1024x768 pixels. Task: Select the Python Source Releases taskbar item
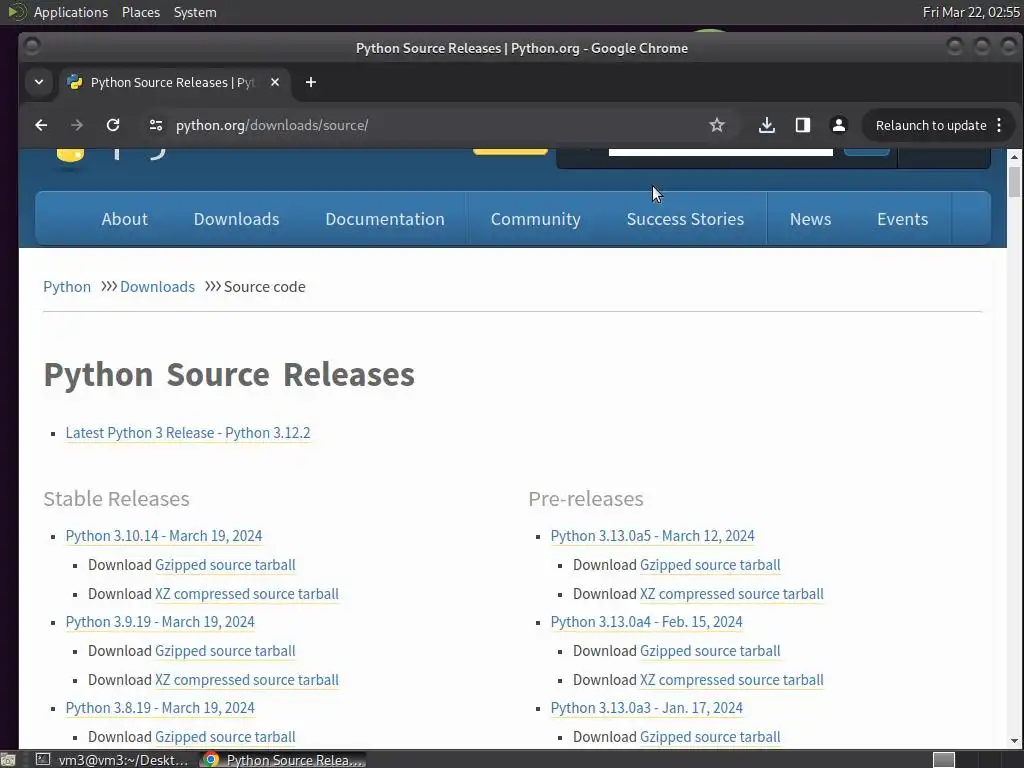[283, 760]
